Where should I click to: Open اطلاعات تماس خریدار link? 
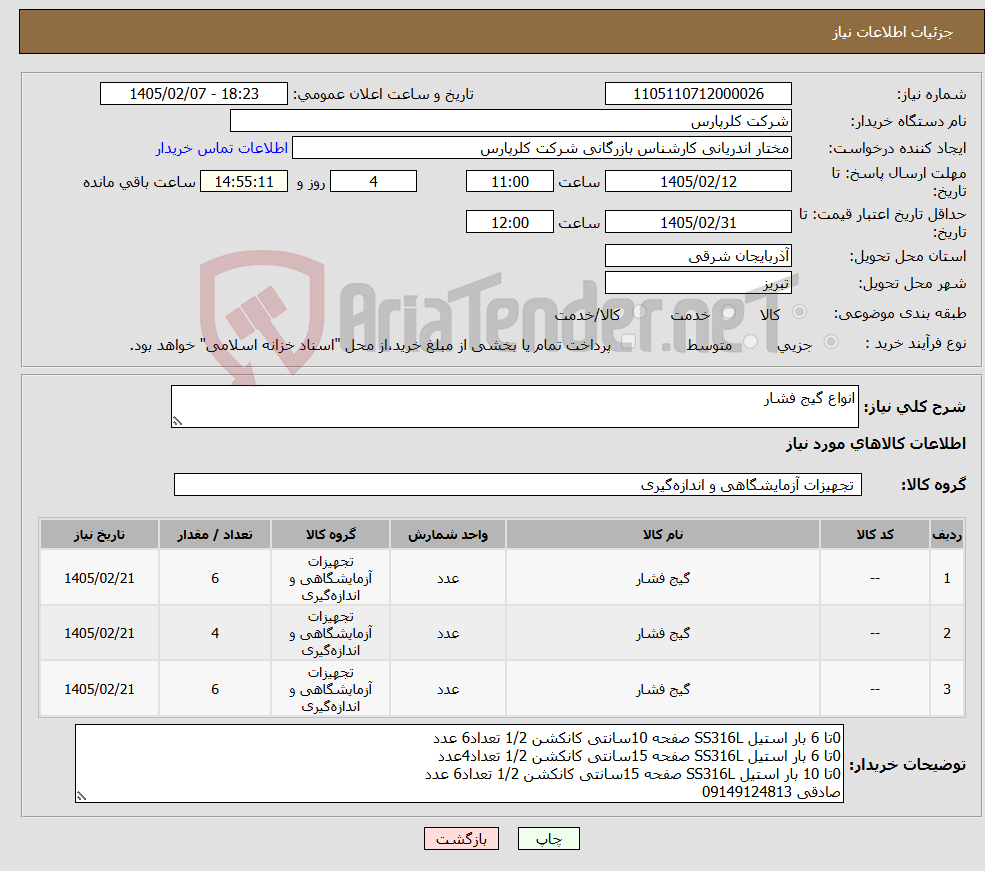(x=222, y=148)
